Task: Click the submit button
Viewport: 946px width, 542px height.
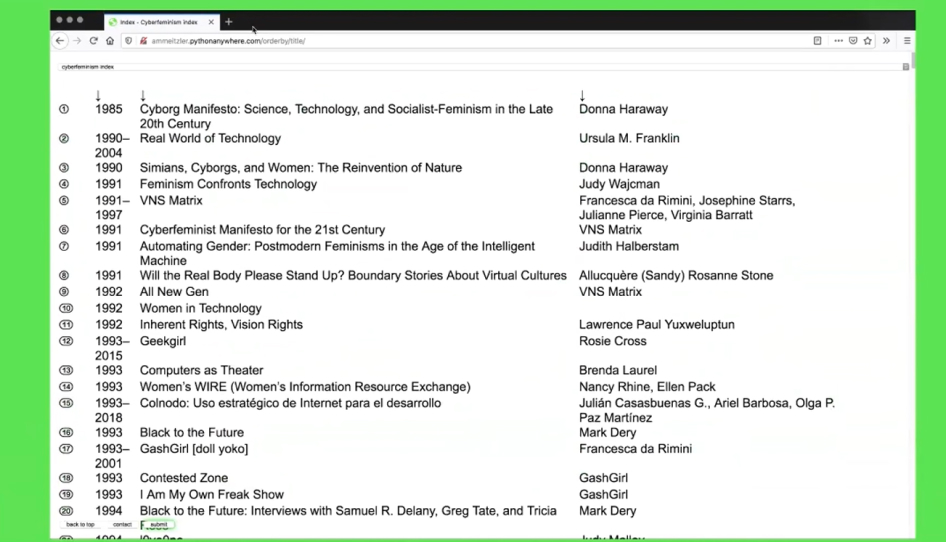Action: click(158, 524)
